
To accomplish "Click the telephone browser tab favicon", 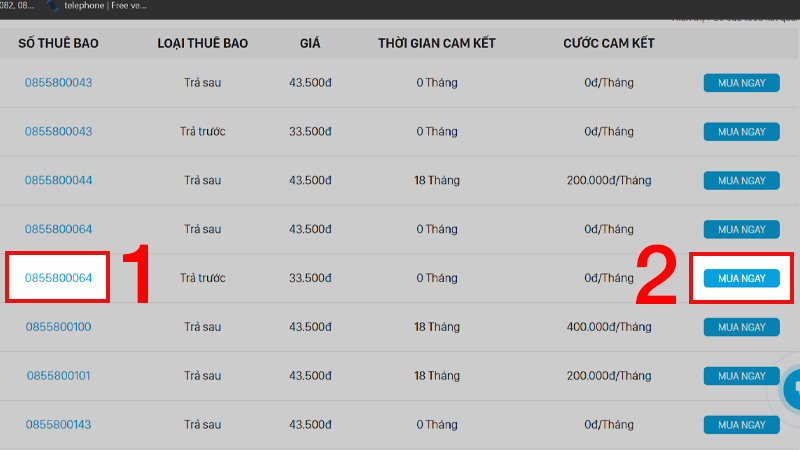I will [53, 5].
